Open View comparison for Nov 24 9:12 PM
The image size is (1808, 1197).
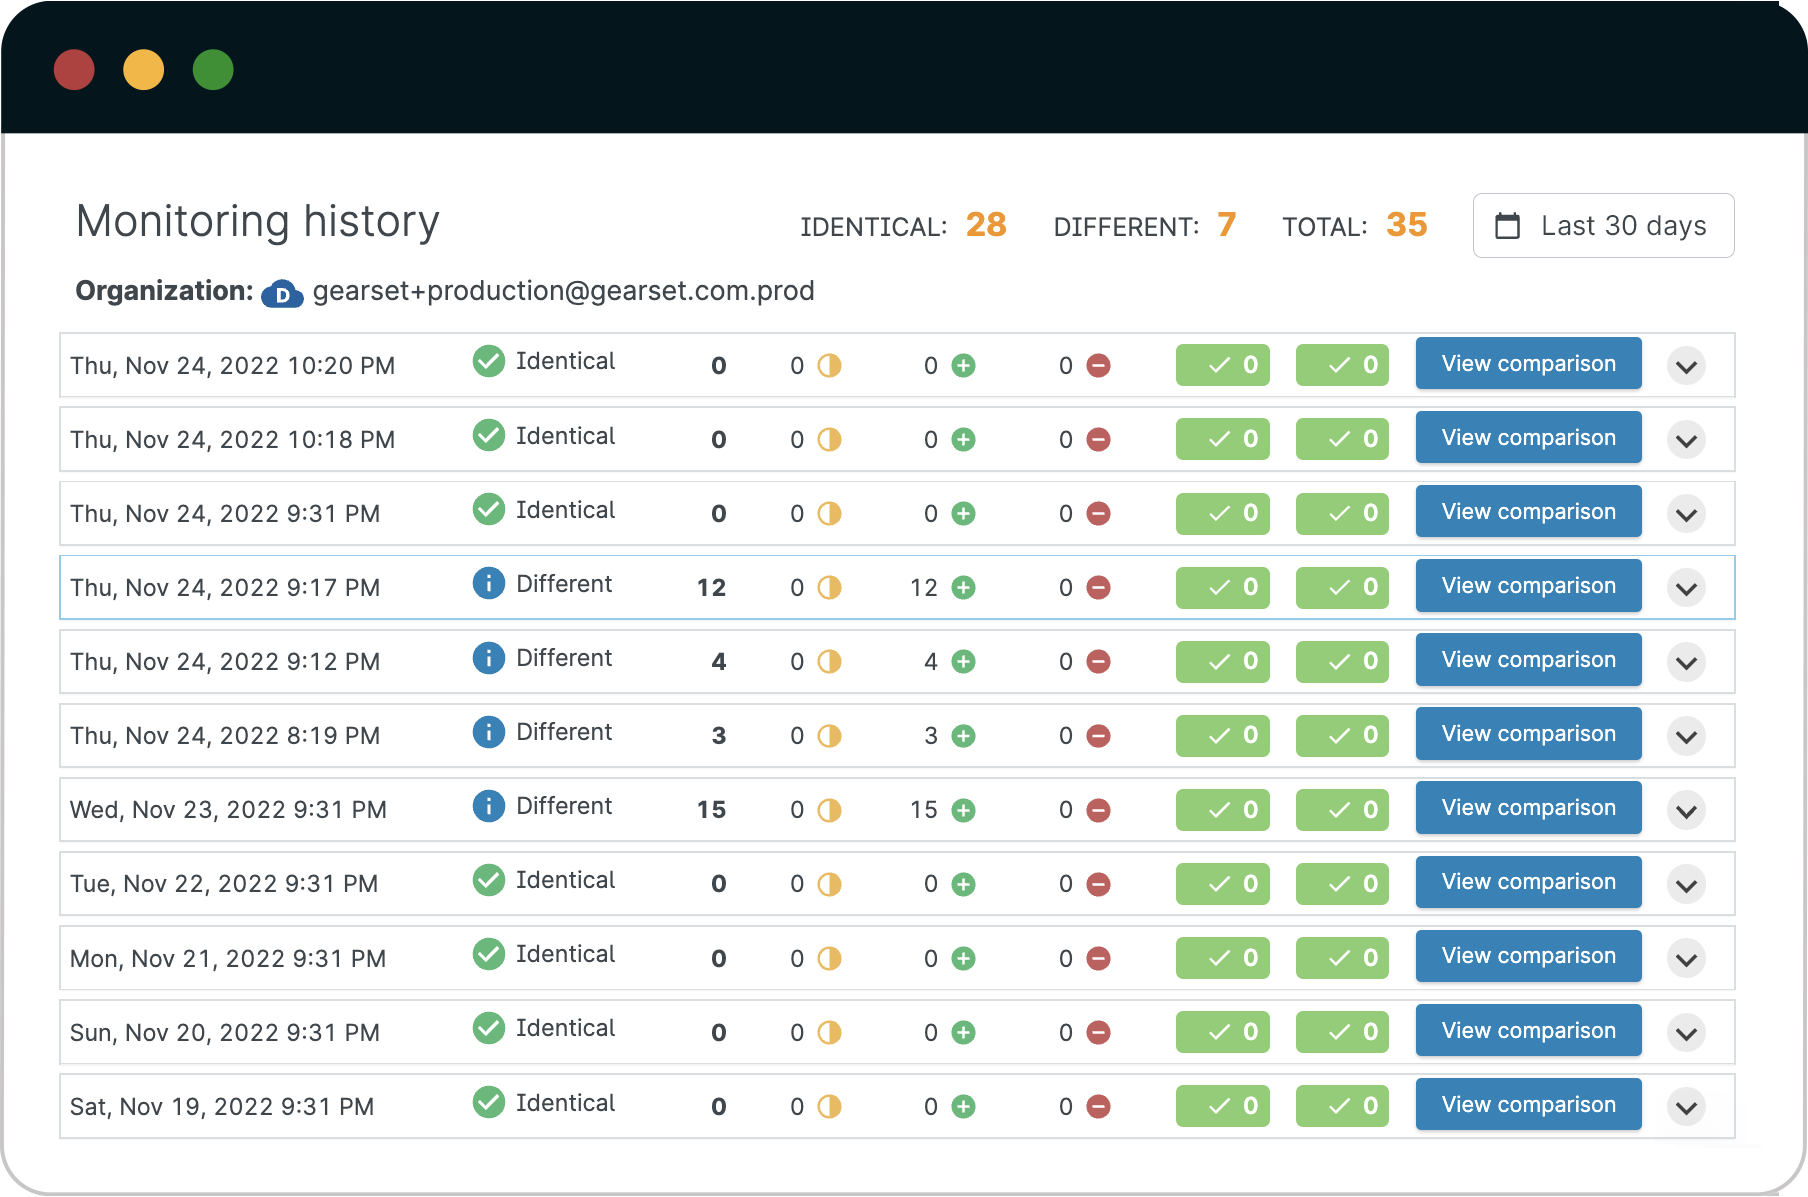coord(1528,660)
